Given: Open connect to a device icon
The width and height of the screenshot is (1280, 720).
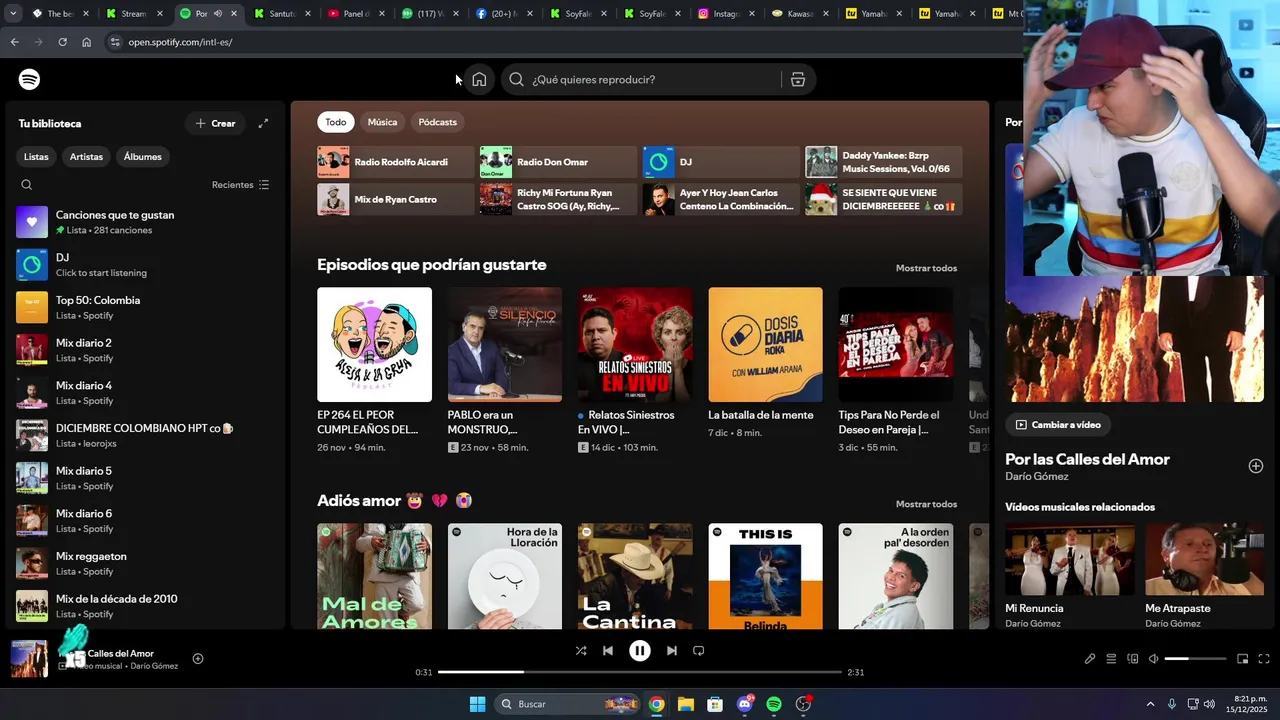Looking at the screenshot, I should [x=1133, y=659].
